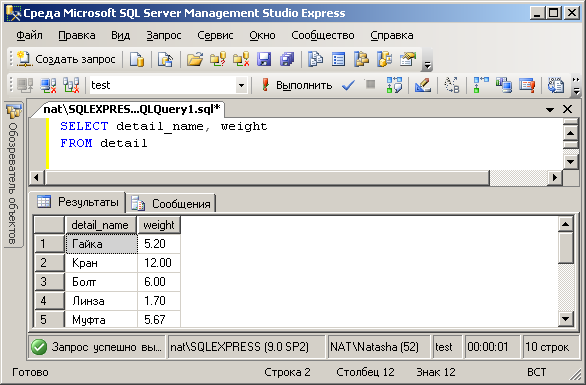This screenshot has width=586, height=385.
Task: Toggle Include Client Statistics icon
Action: tap(504, 86)
